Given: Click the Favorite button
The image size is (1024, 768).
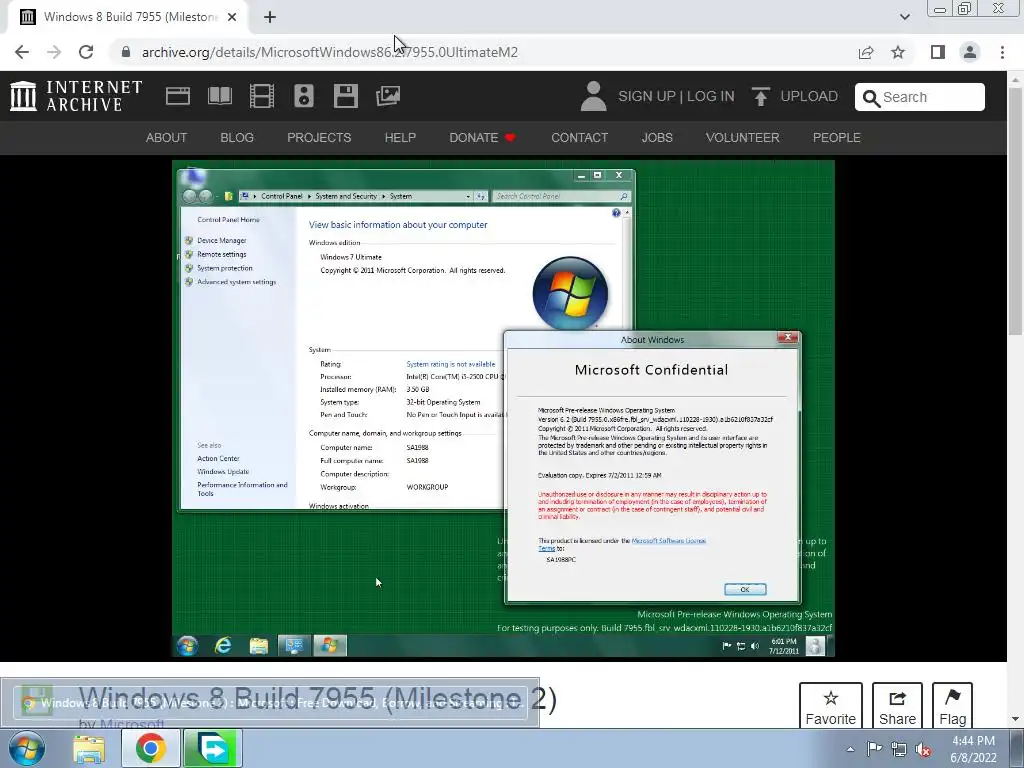Looking at the screenshot, I should pyautogui.click(x=830, y=707).
